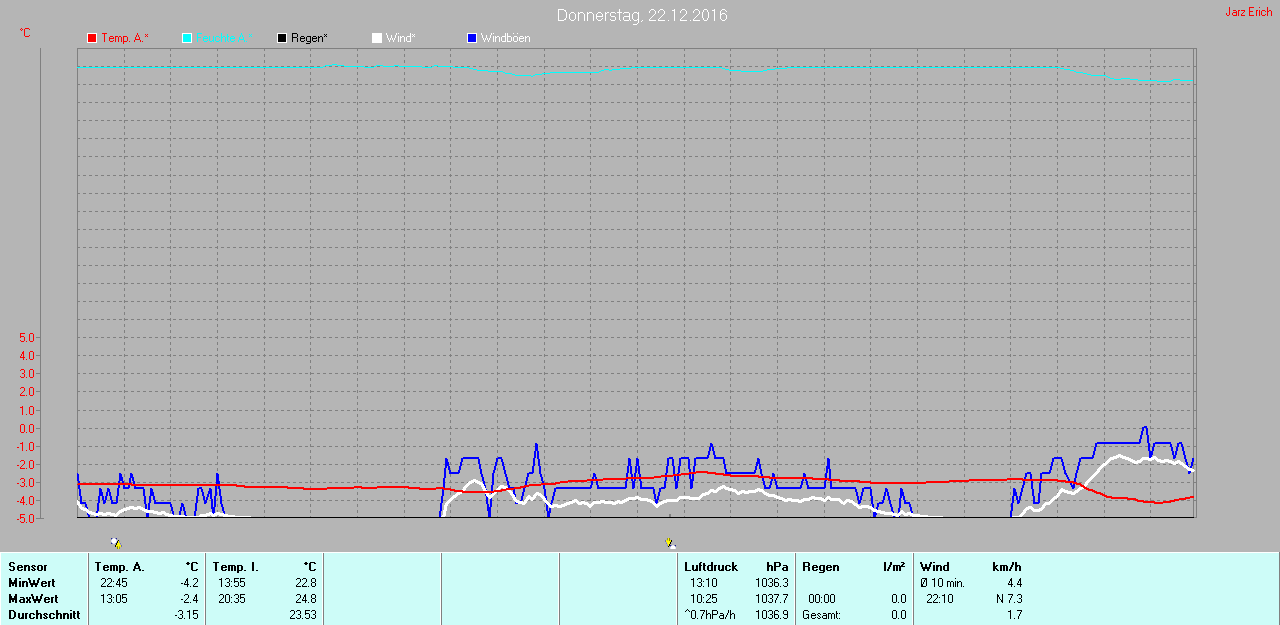
Task: Click the black Regen* legend swatch
Action: [x=282, y=38]
